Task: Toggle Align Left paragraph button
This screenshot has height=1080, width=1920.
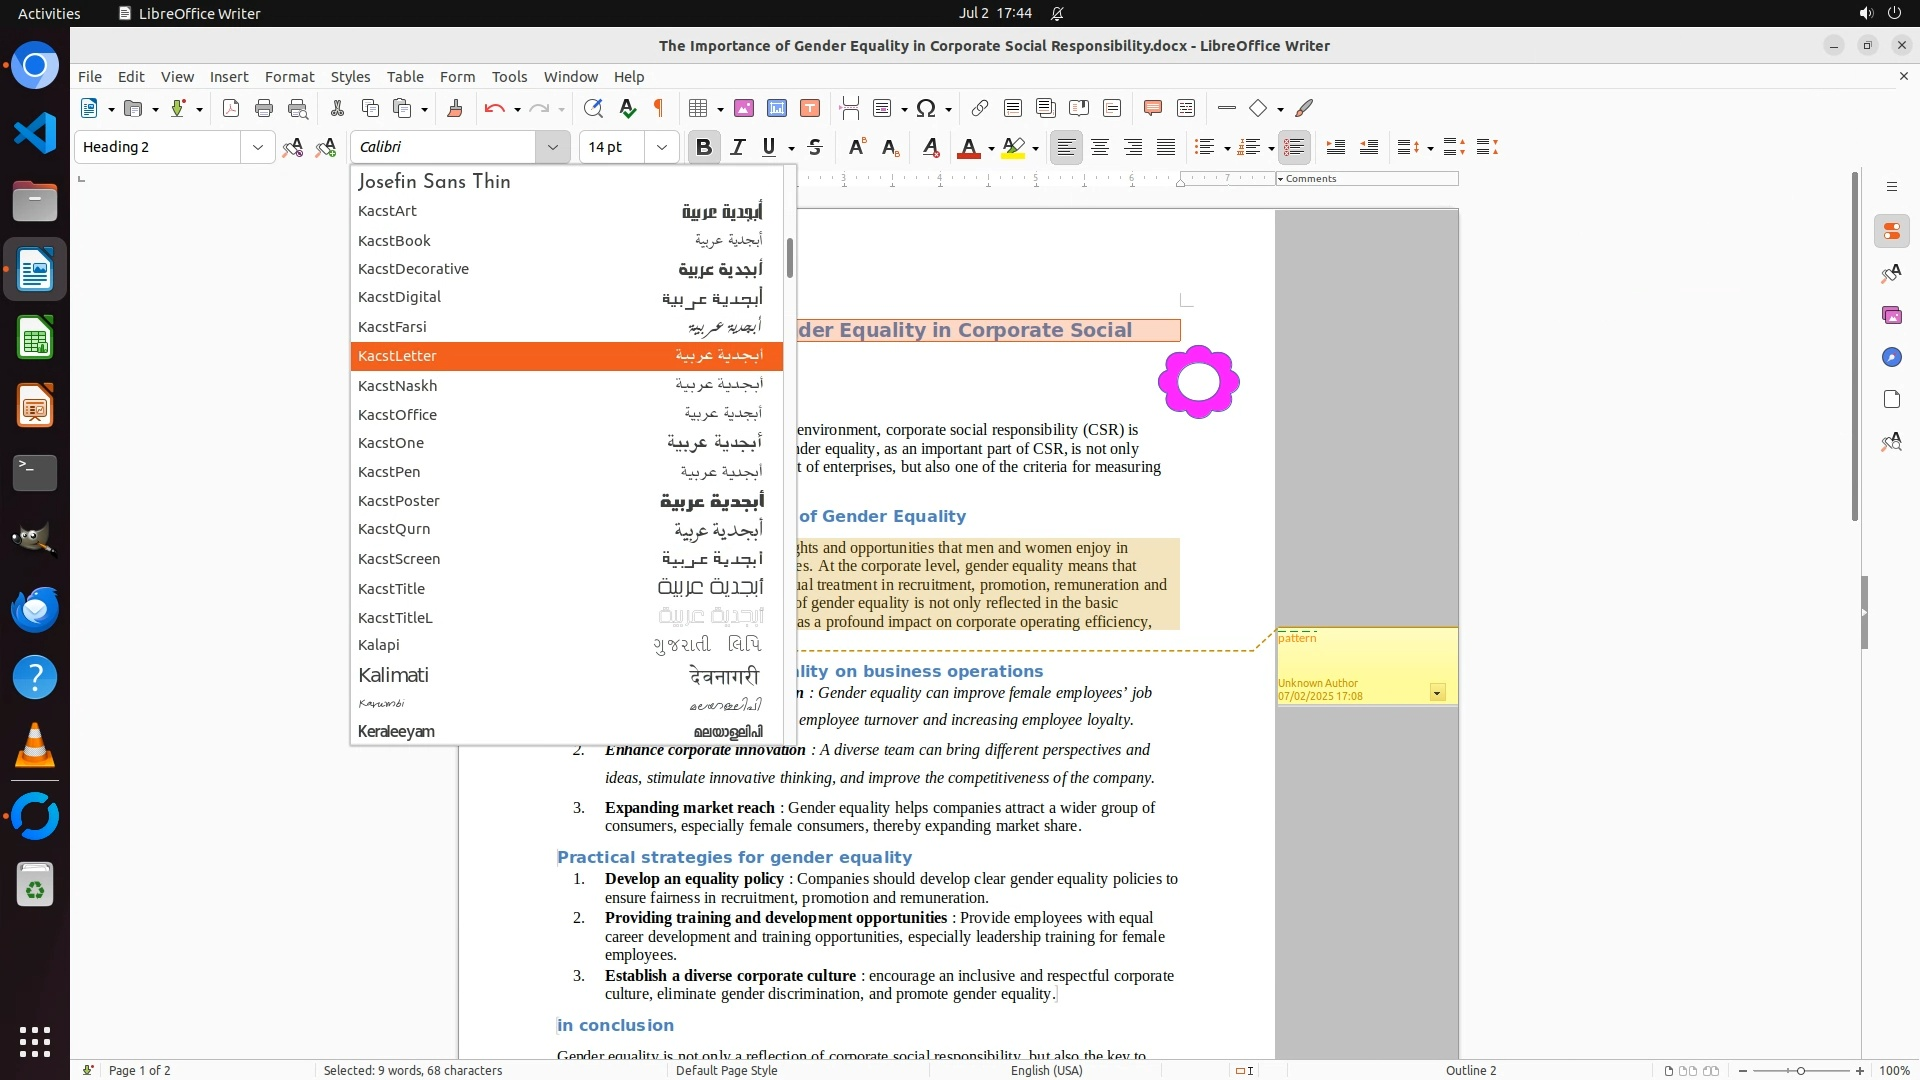Action: click(1066, 147)
